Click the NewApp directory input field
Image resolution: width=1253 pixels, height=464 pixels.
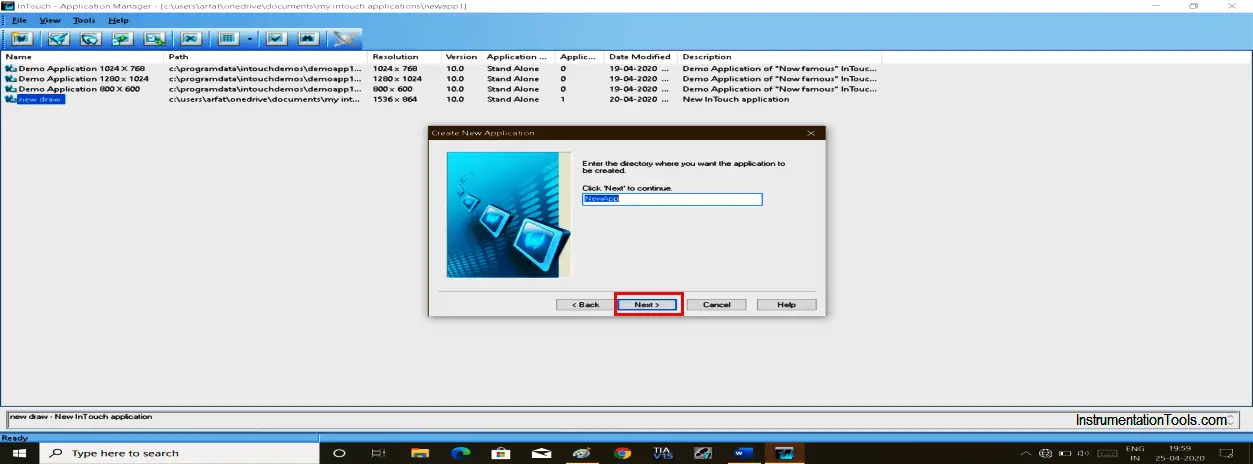pyautogui.click(x=672, y=199)
